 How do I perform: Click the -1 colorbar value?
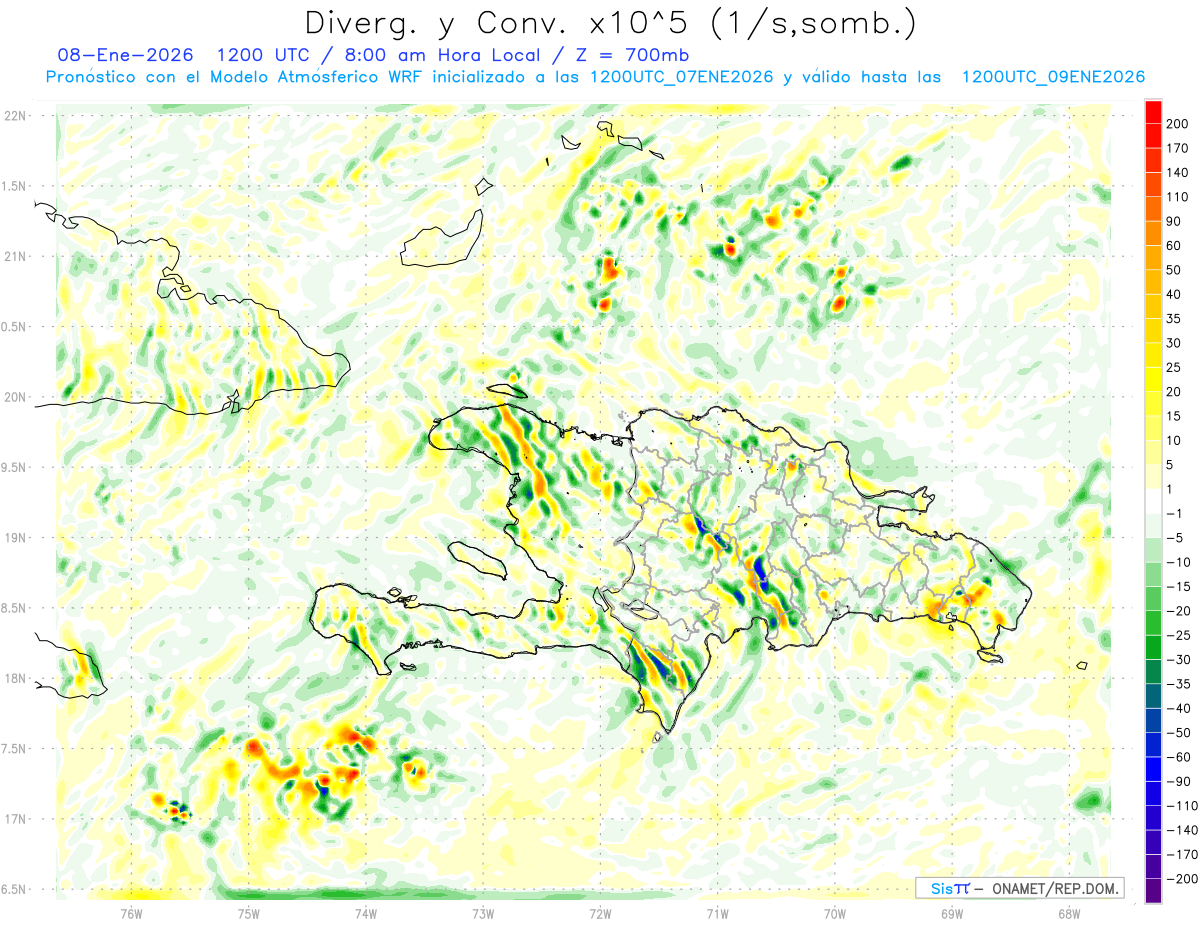click(x=1176, y=514)
